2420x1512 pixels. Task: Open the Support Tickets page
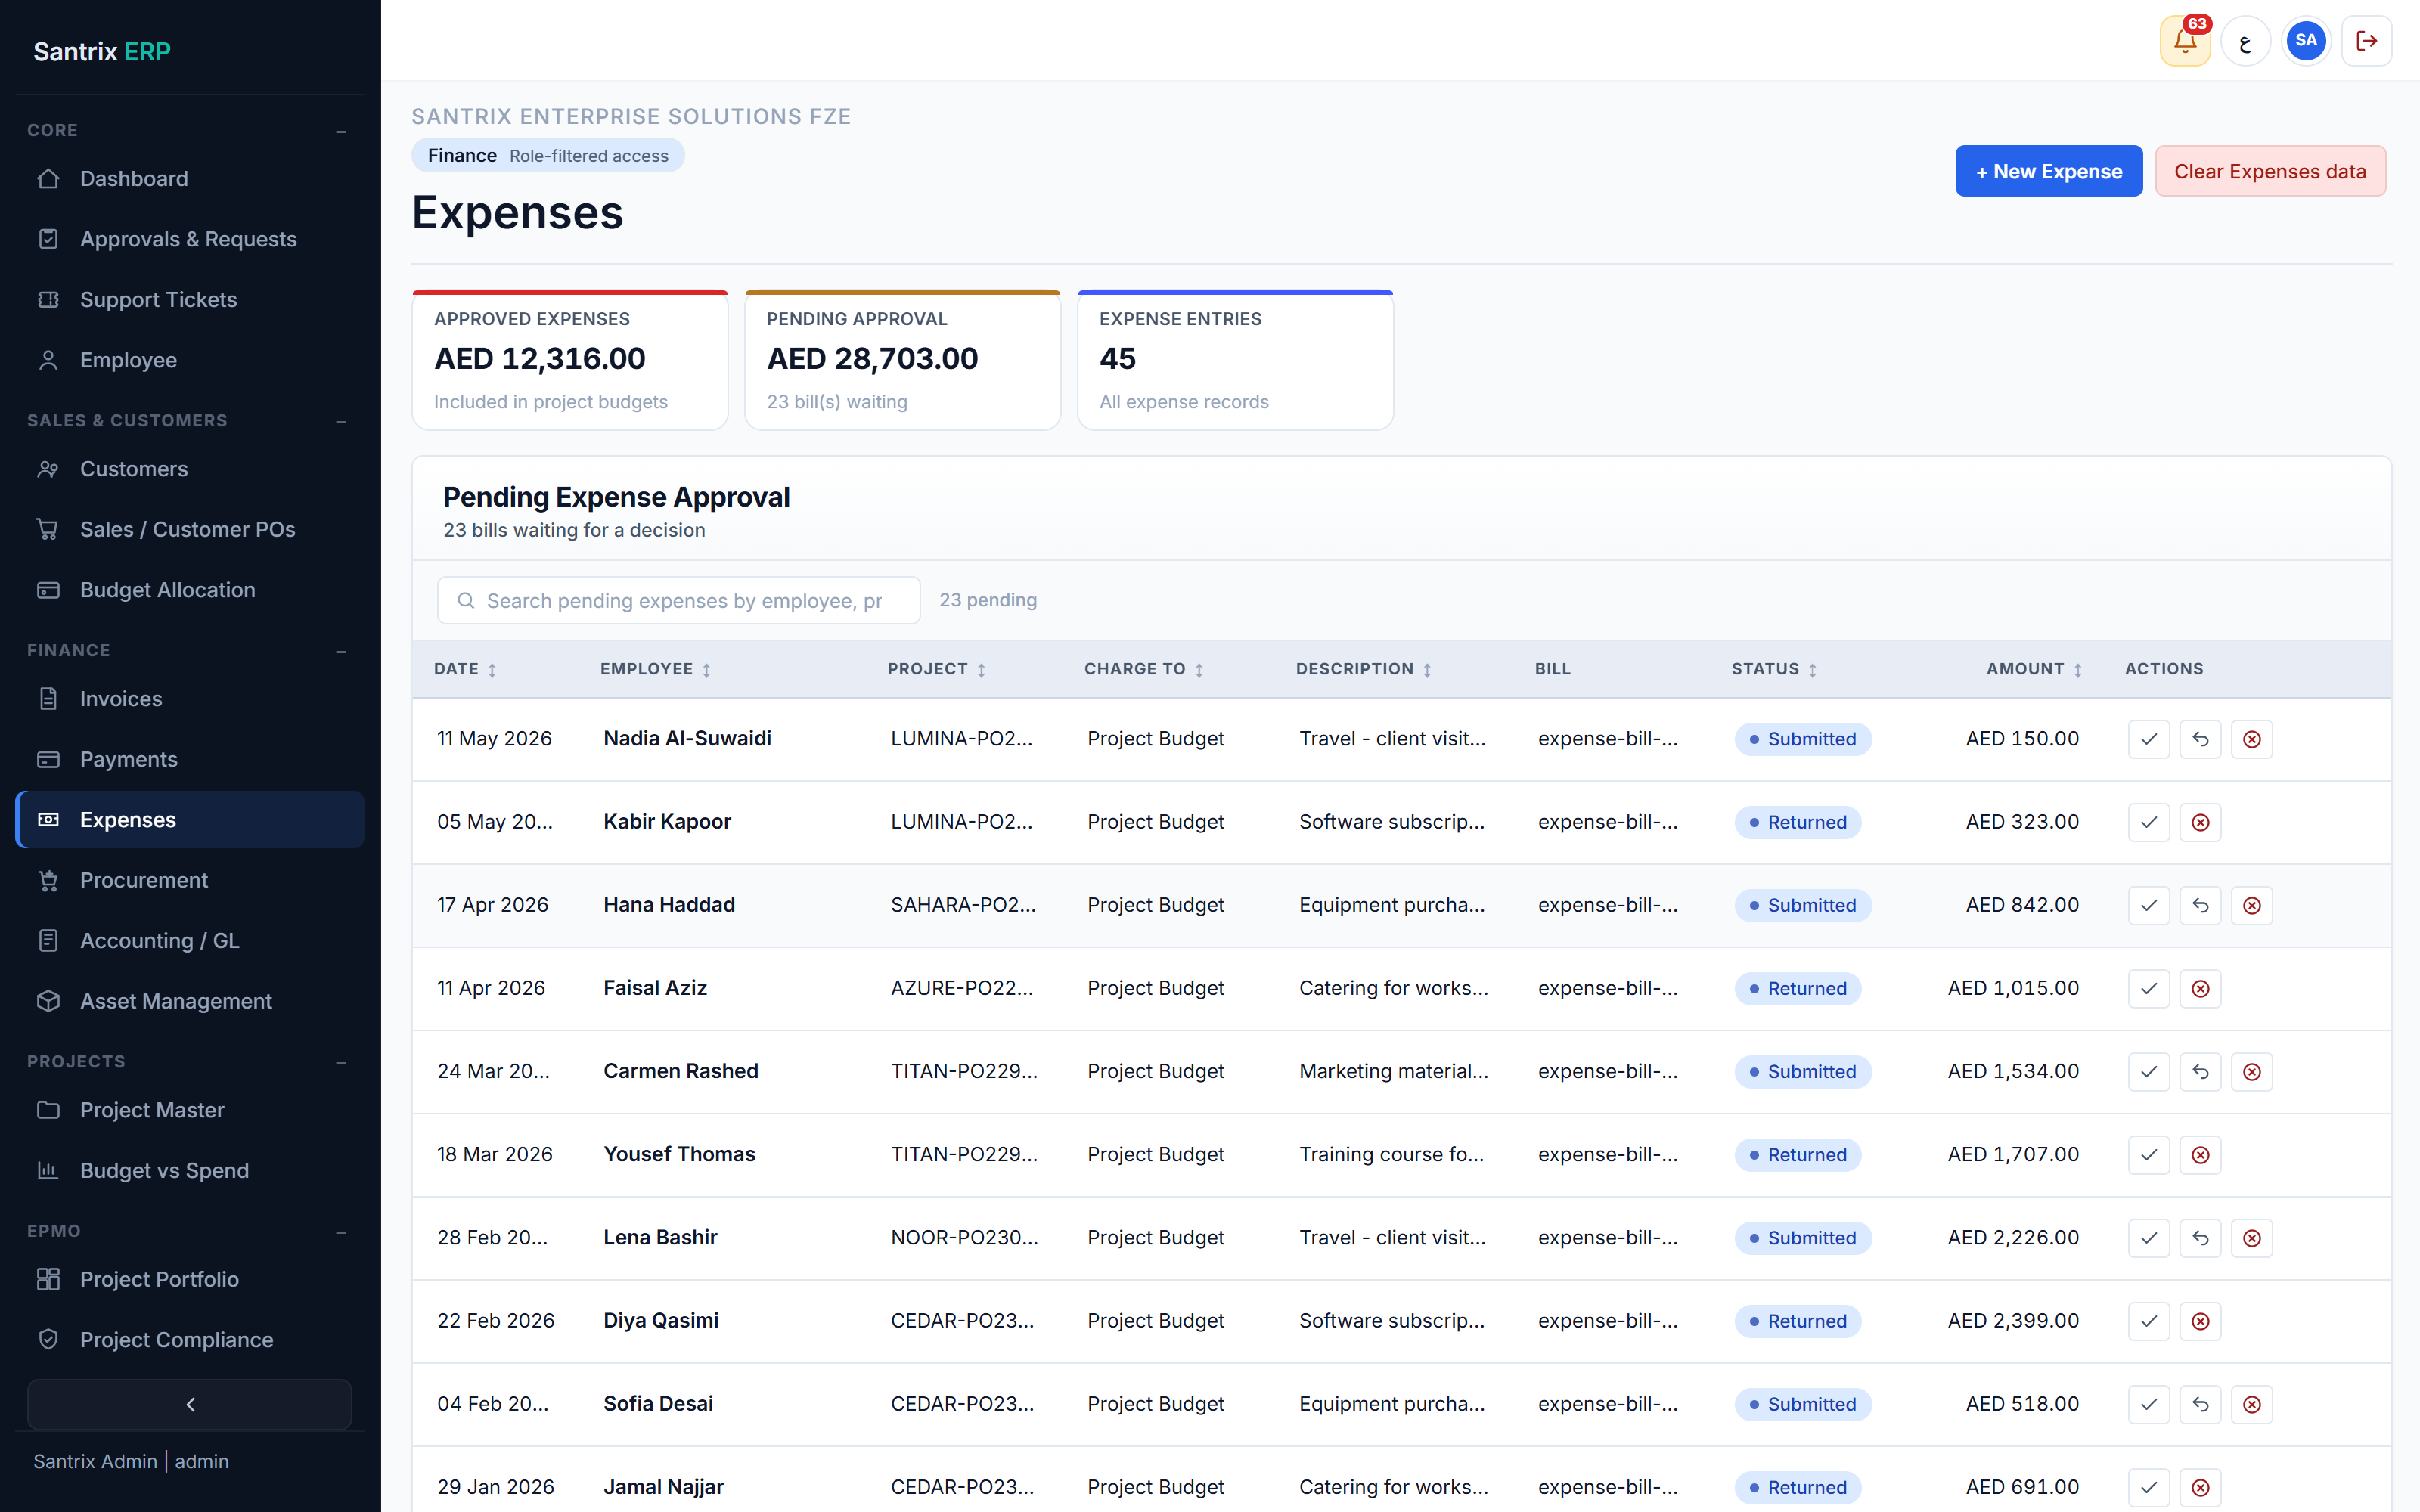tap(190, 300)
